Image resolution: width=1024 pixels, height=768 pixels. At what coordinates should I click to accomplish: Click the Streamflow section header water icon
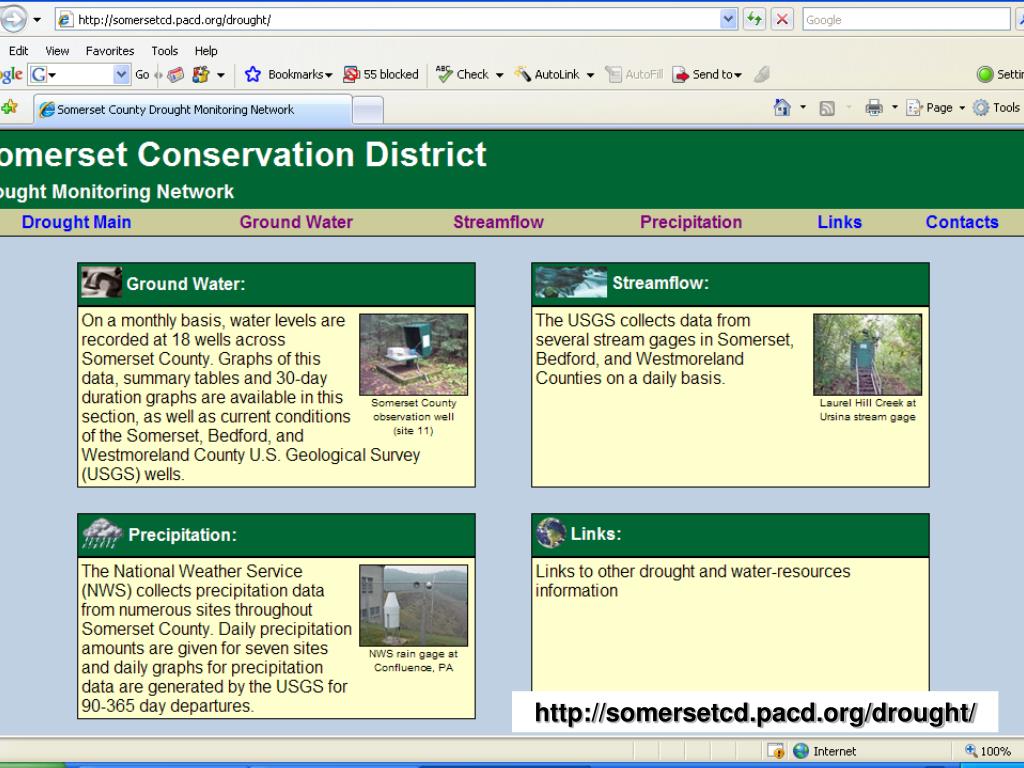pyautogui.click(x=571, y=282)
